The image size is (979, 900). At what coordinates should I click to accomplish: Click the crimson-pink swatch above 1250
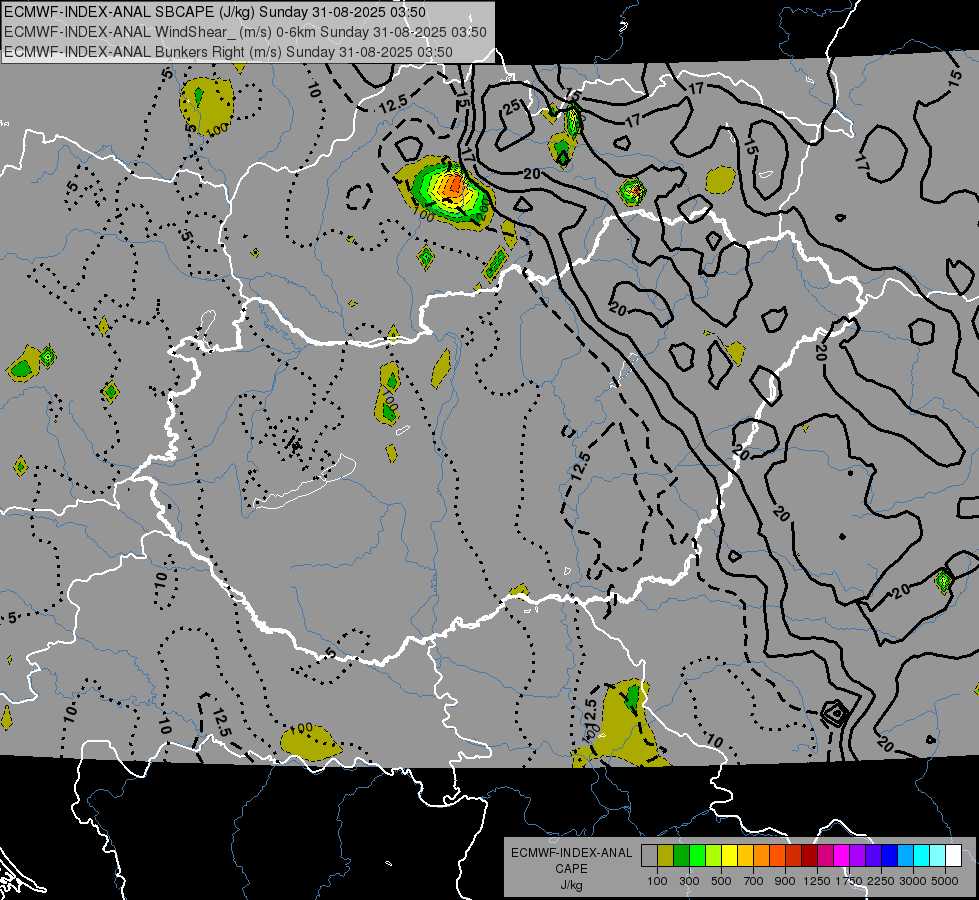point(826,855)
